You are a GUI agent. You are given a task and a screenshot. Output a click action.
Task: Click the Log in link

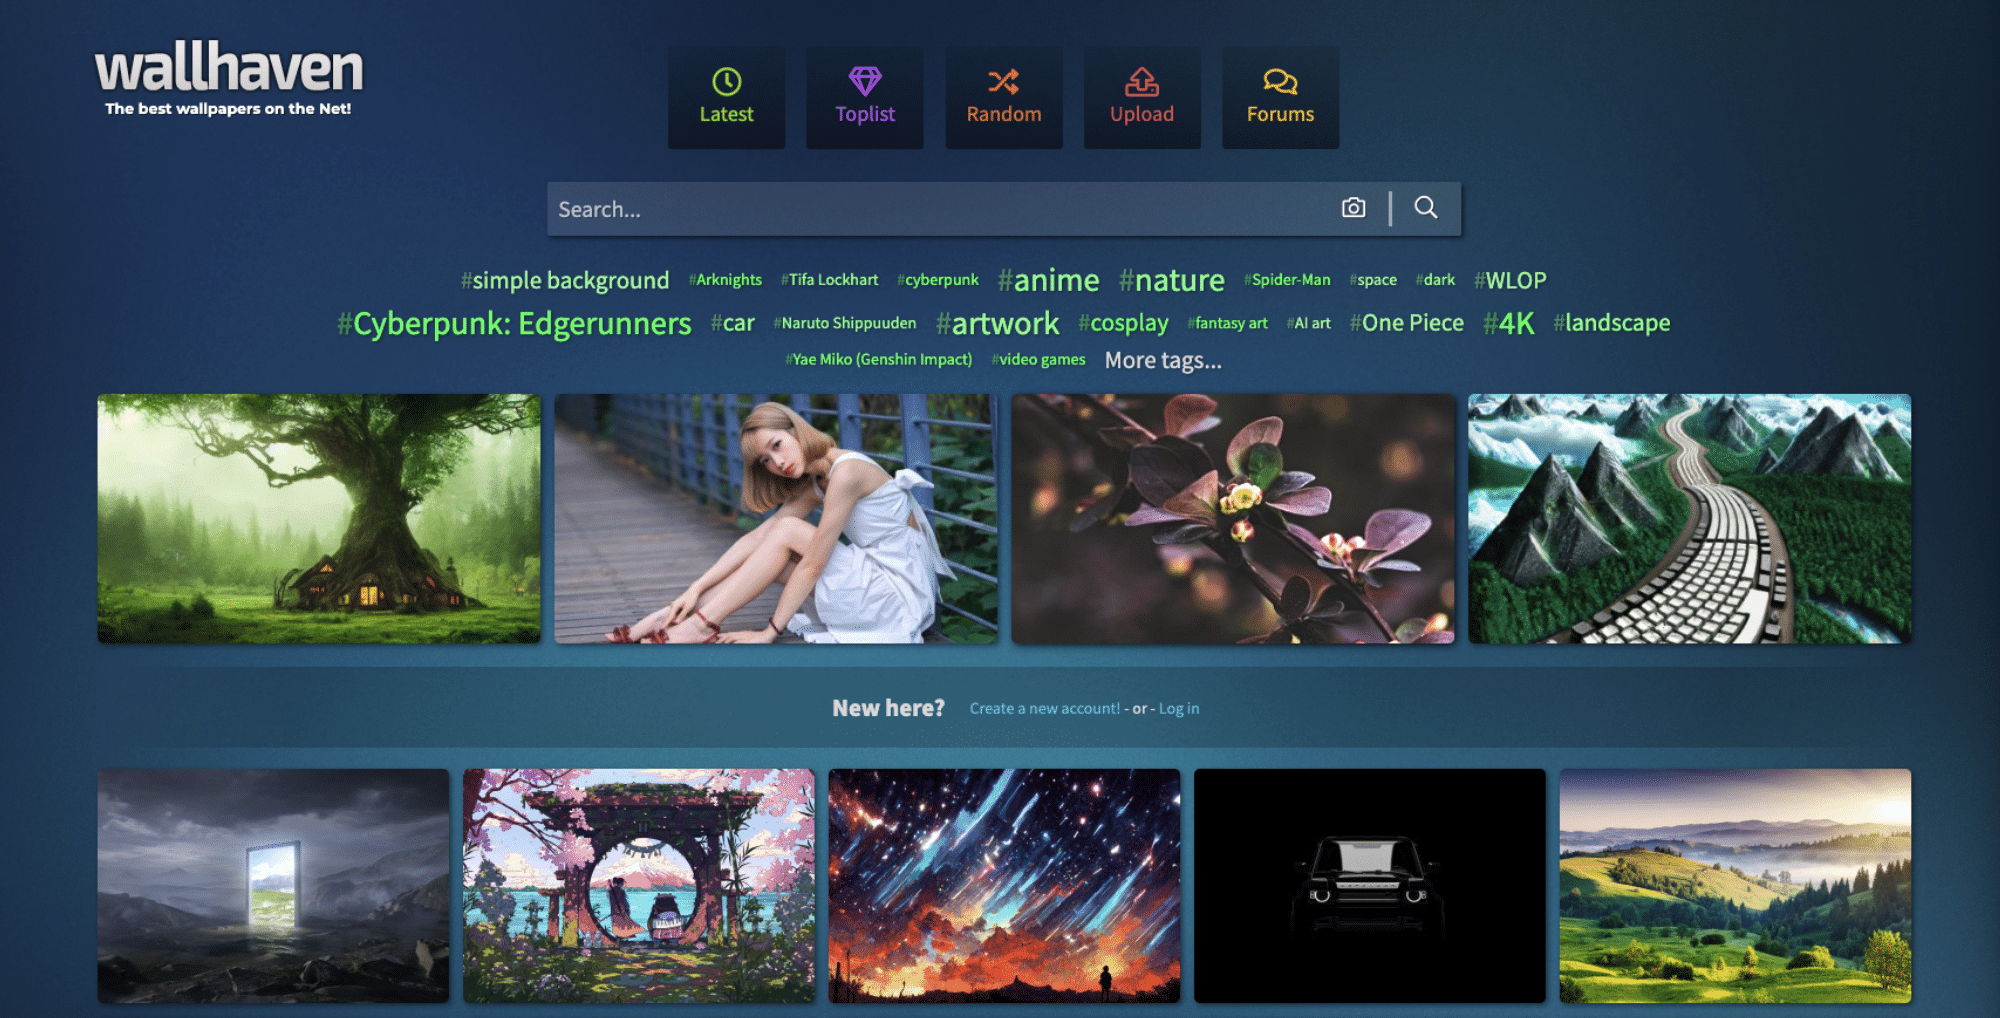coord(1179,708)
